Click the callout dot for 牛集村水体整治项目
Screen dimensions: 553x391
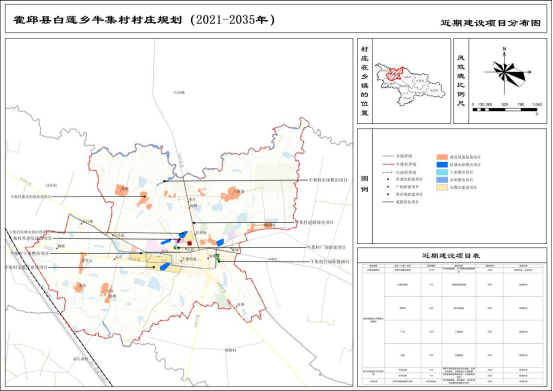[164, 181]
